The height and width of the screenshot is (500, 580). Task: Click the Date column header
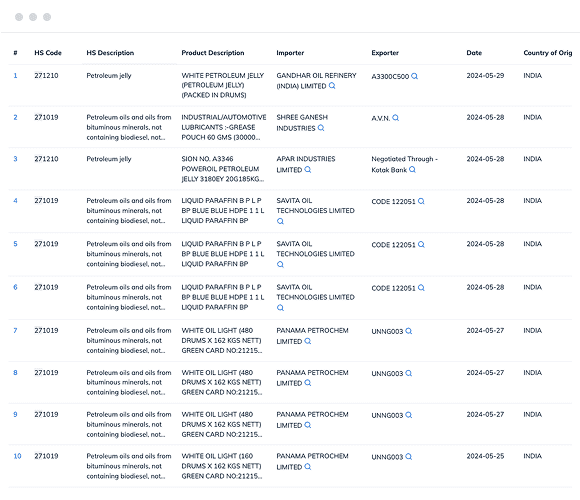[x=474, y=53]
